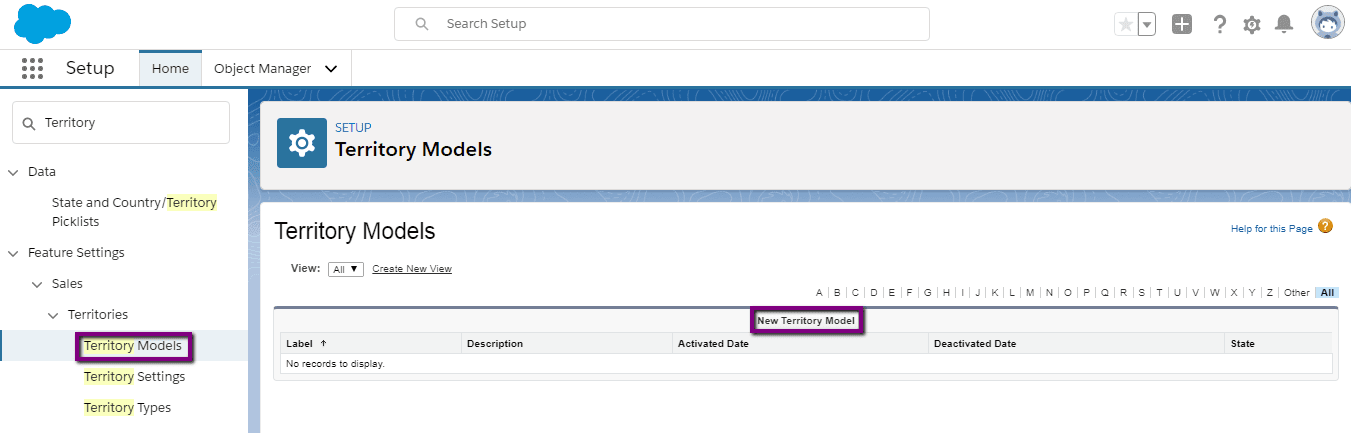This screenshot has height=433, width=1351.
Task: Click the Search Setup input field
Action: point(662,24)
